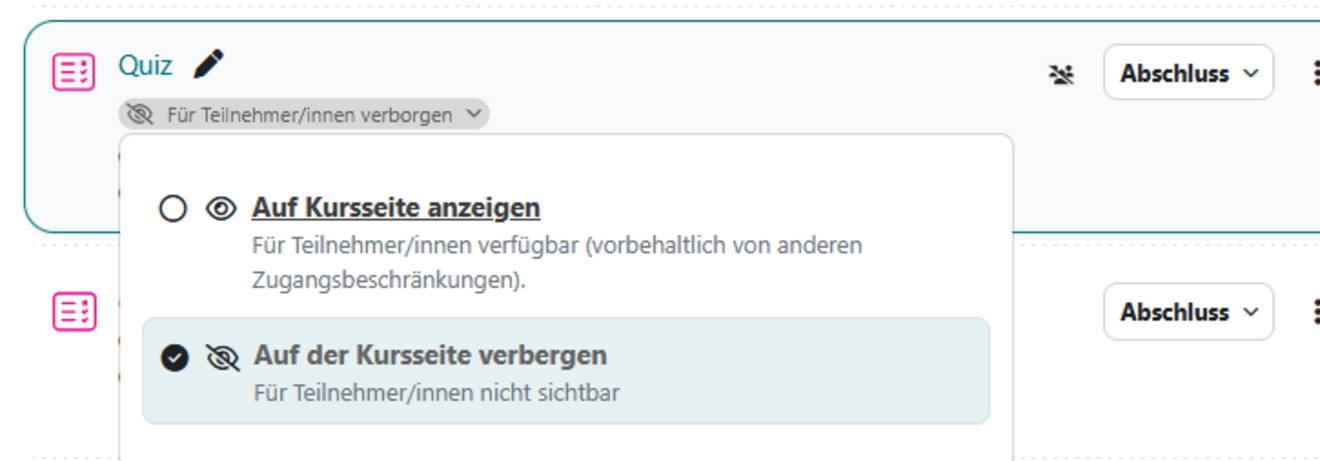Image resolution: width=1320 pixels, height=461 pixels.
Task: Click crossed-eye icon beside Auf der Kursseite verbergen
Action: tap(222, 357)
